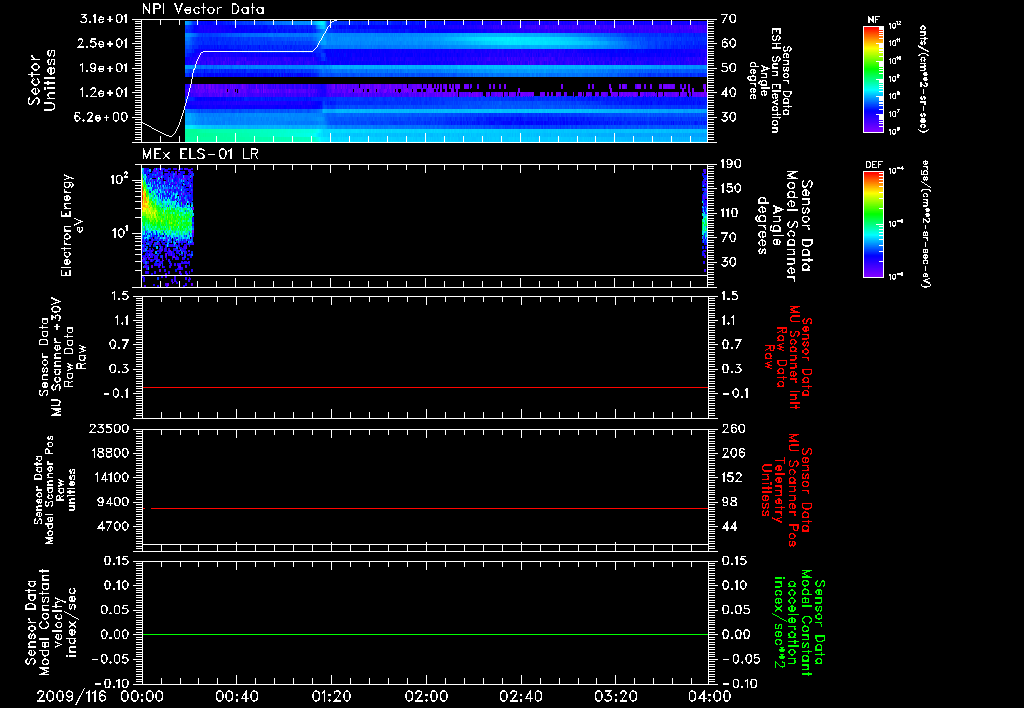Click the MU Scanner +30V Raw Data title
The width and height of the screenshot is (1024, 708).
[x=62, y=357]
